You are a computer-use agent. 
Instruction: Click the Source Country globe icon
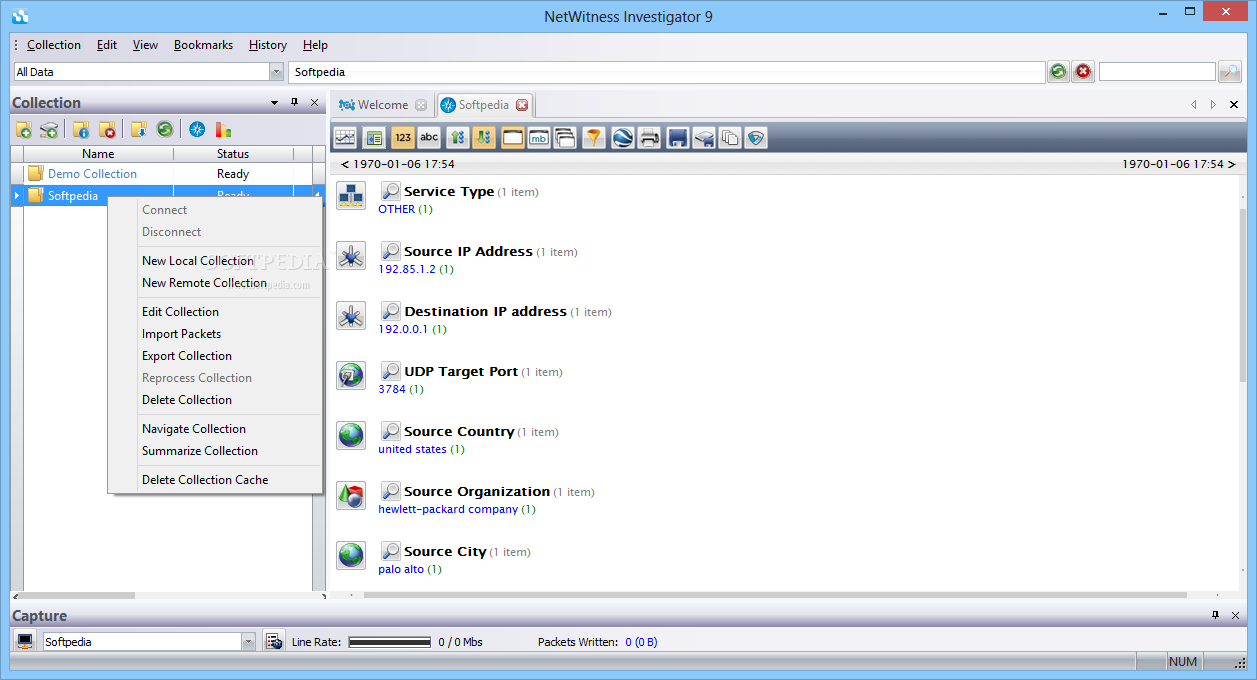tap(351, 436)
